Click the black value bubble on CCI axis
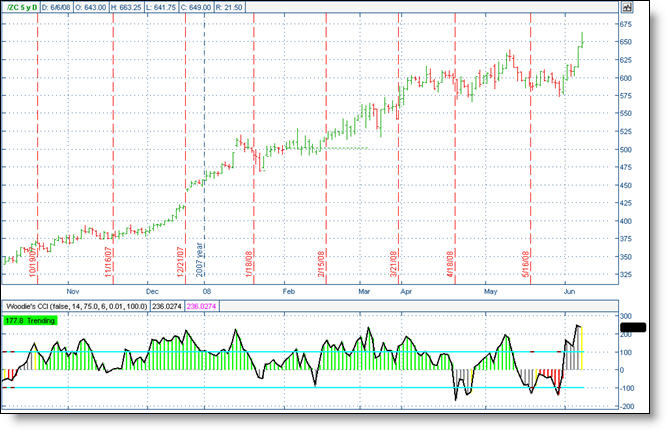This screenshot has width=666, height=430. pyautogui.click(x=633, y=327)
